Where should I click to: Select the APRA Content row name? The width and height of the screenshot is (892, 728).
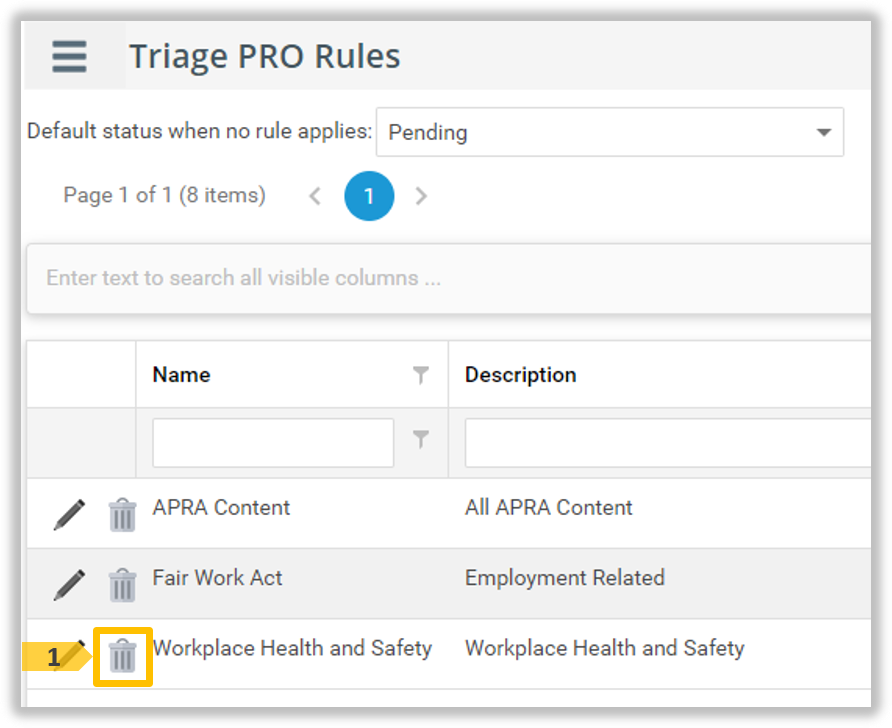click(221, 508)
